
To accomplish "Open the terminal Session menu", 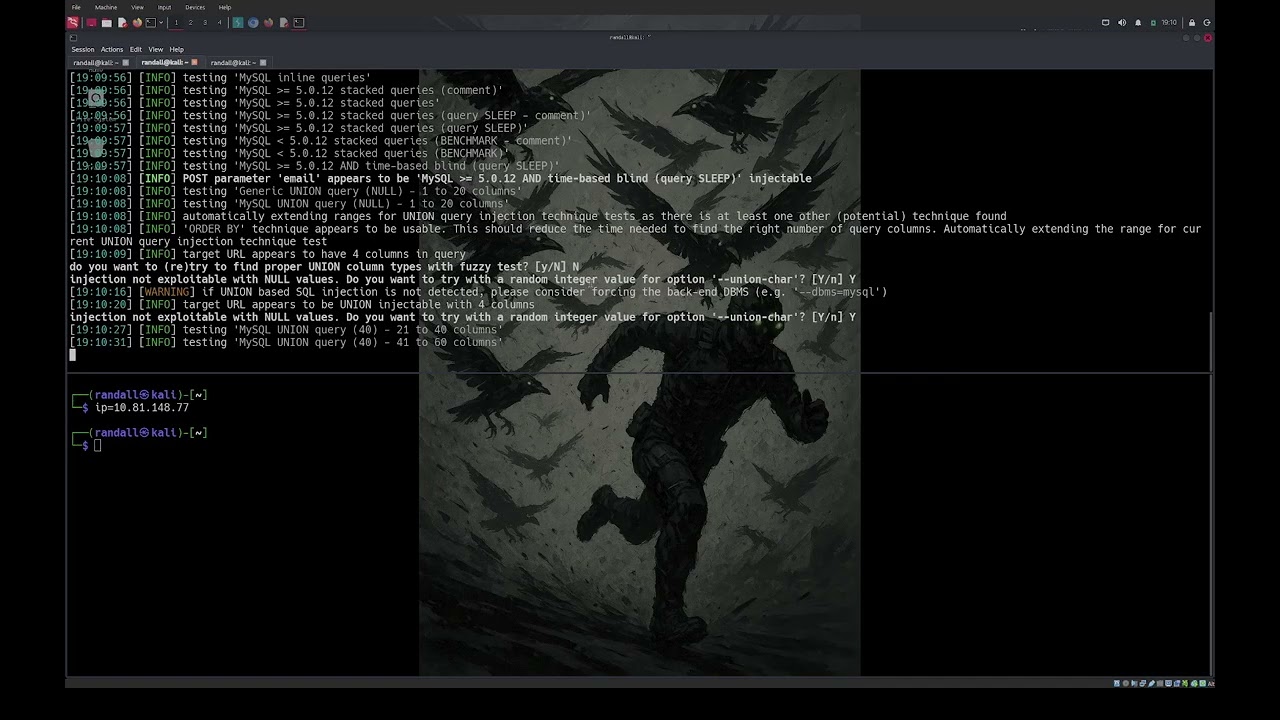I will pyautogui.click(x=83, y=49).
